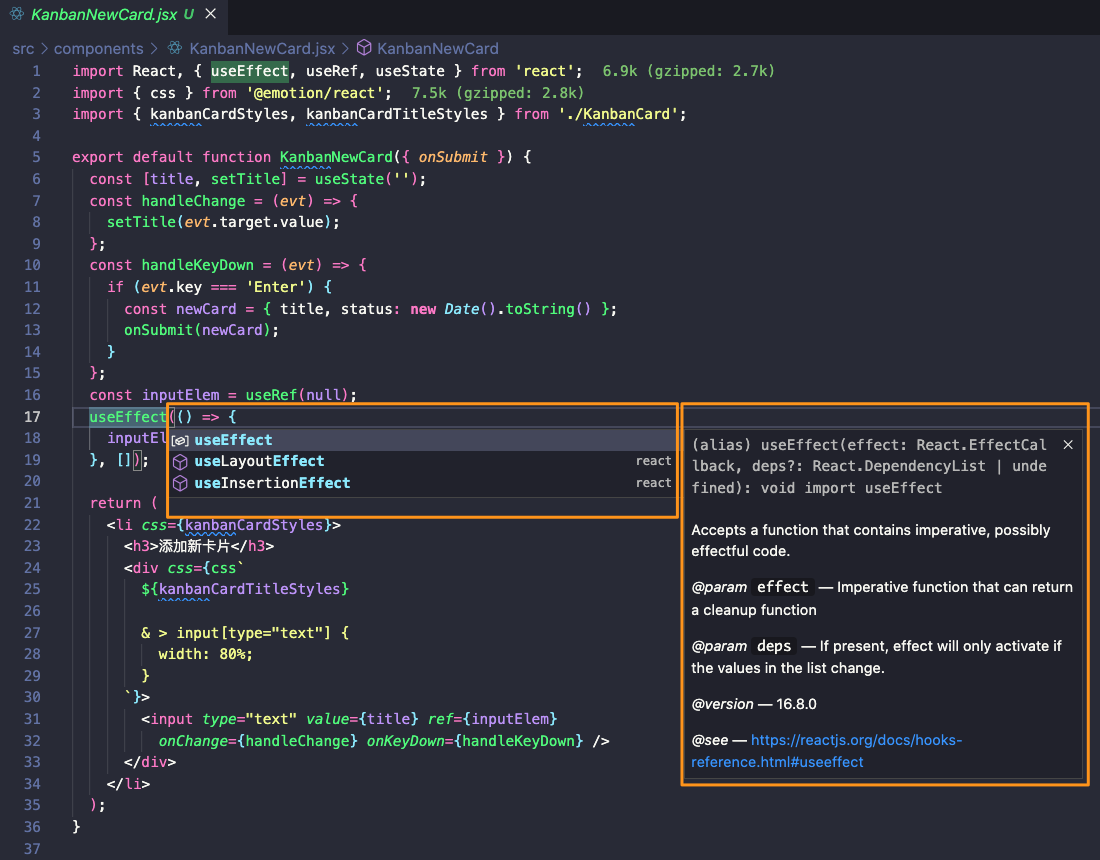Click the onSubmit parameter on line 5
This screenshot has height=860, width=1100.
click(452, 157)
